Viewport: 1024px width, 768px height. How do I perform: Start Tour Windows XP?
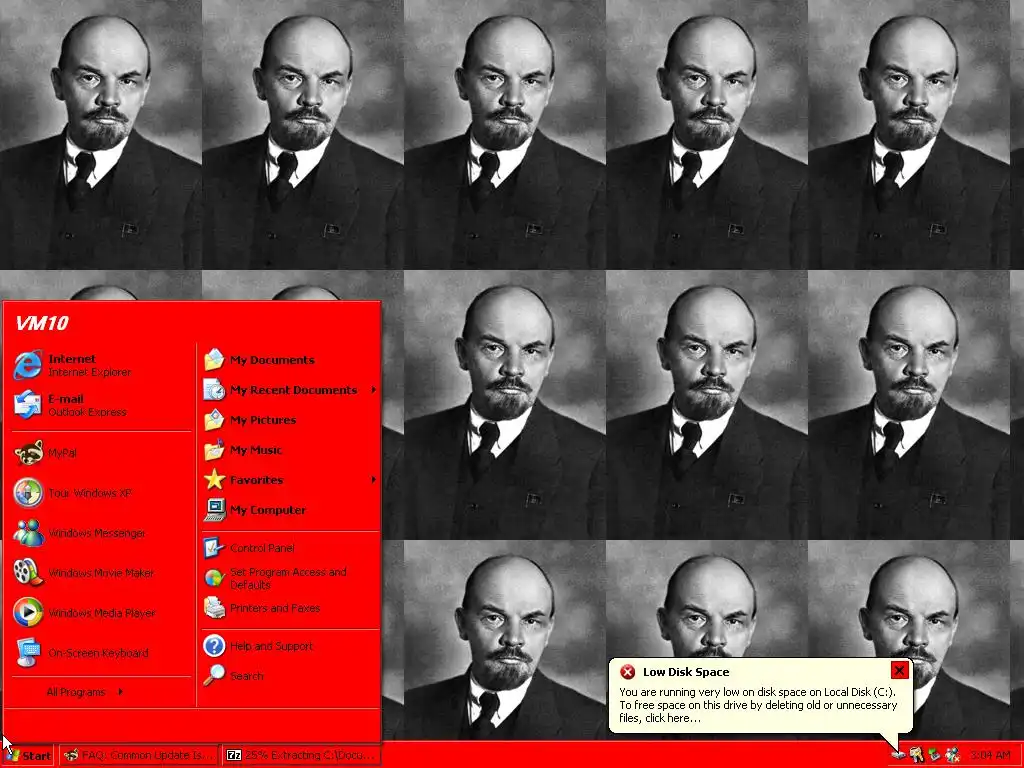[x=101, y=492]
